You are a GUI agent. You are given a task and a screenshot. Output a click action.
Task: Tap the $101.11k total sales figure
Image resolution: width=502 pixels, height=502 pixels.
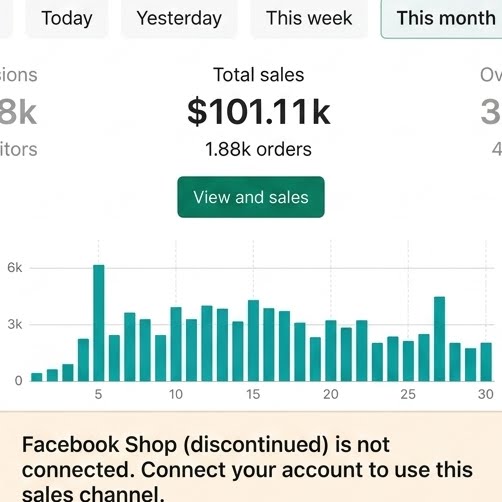pos(259,112)
